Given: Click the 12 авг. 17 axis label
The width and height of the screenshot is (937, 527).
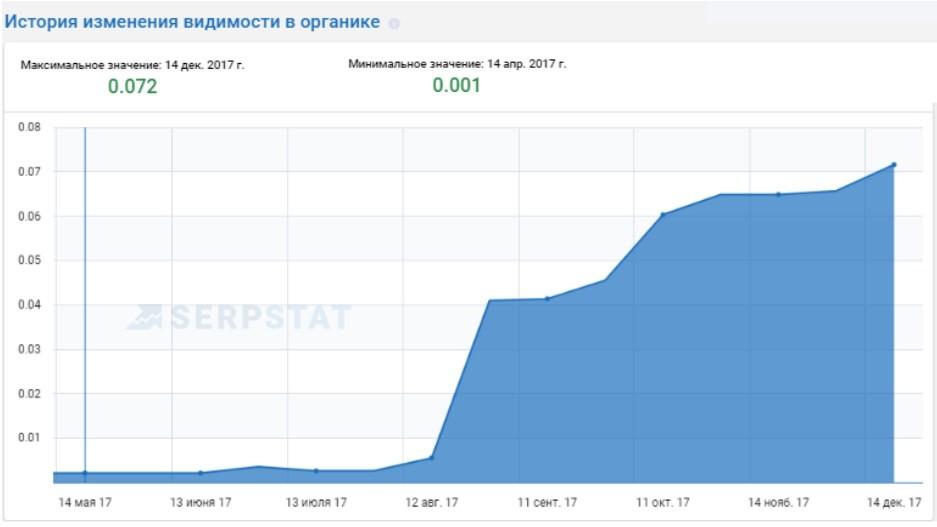Looking at the screenshot, I should pos(431,502).
